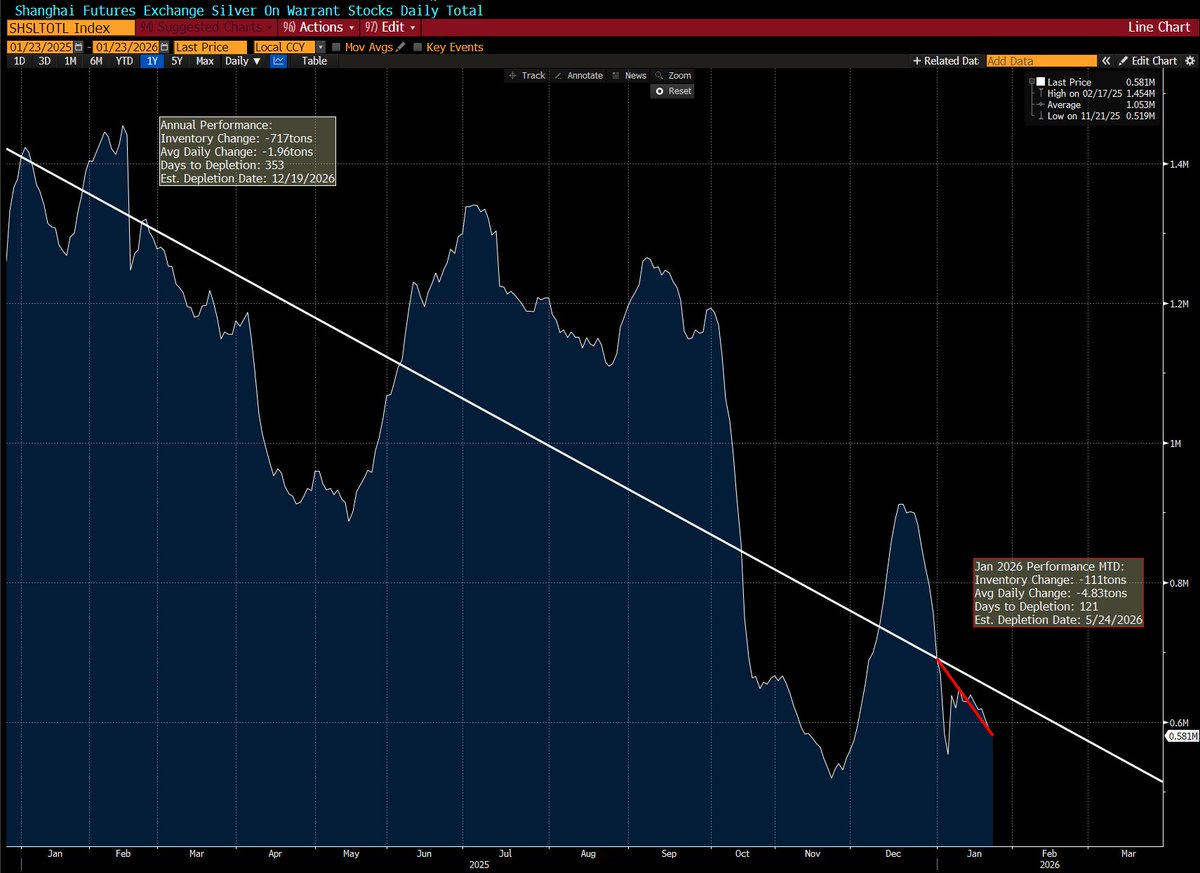Select the line chart type icon
1200x873 pixels.
click(x=278, y=61)
